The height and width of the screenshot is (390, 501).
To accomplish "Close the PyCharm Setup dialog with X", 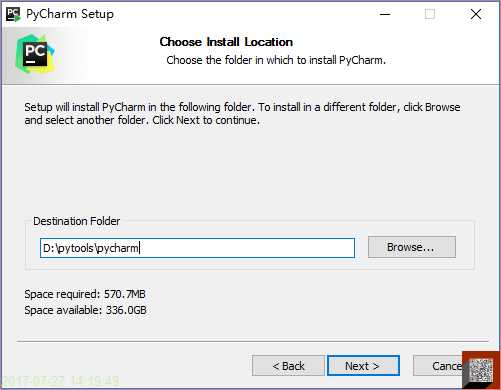I will coord(476,14).
